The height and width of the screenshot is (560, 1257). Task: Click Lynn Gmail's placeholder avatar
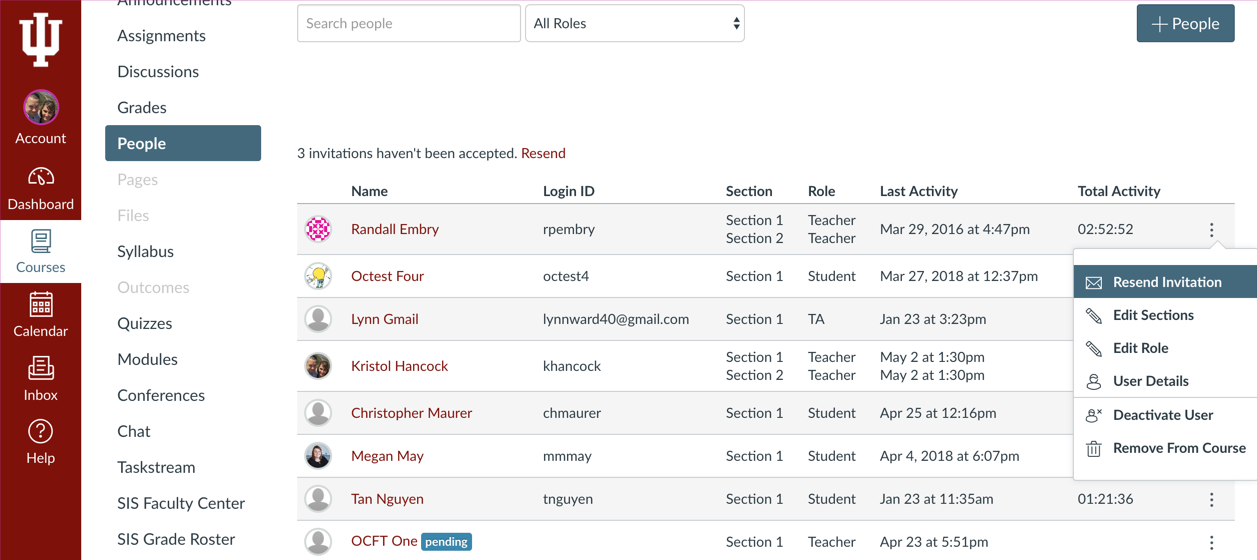(x=318, y=319)
